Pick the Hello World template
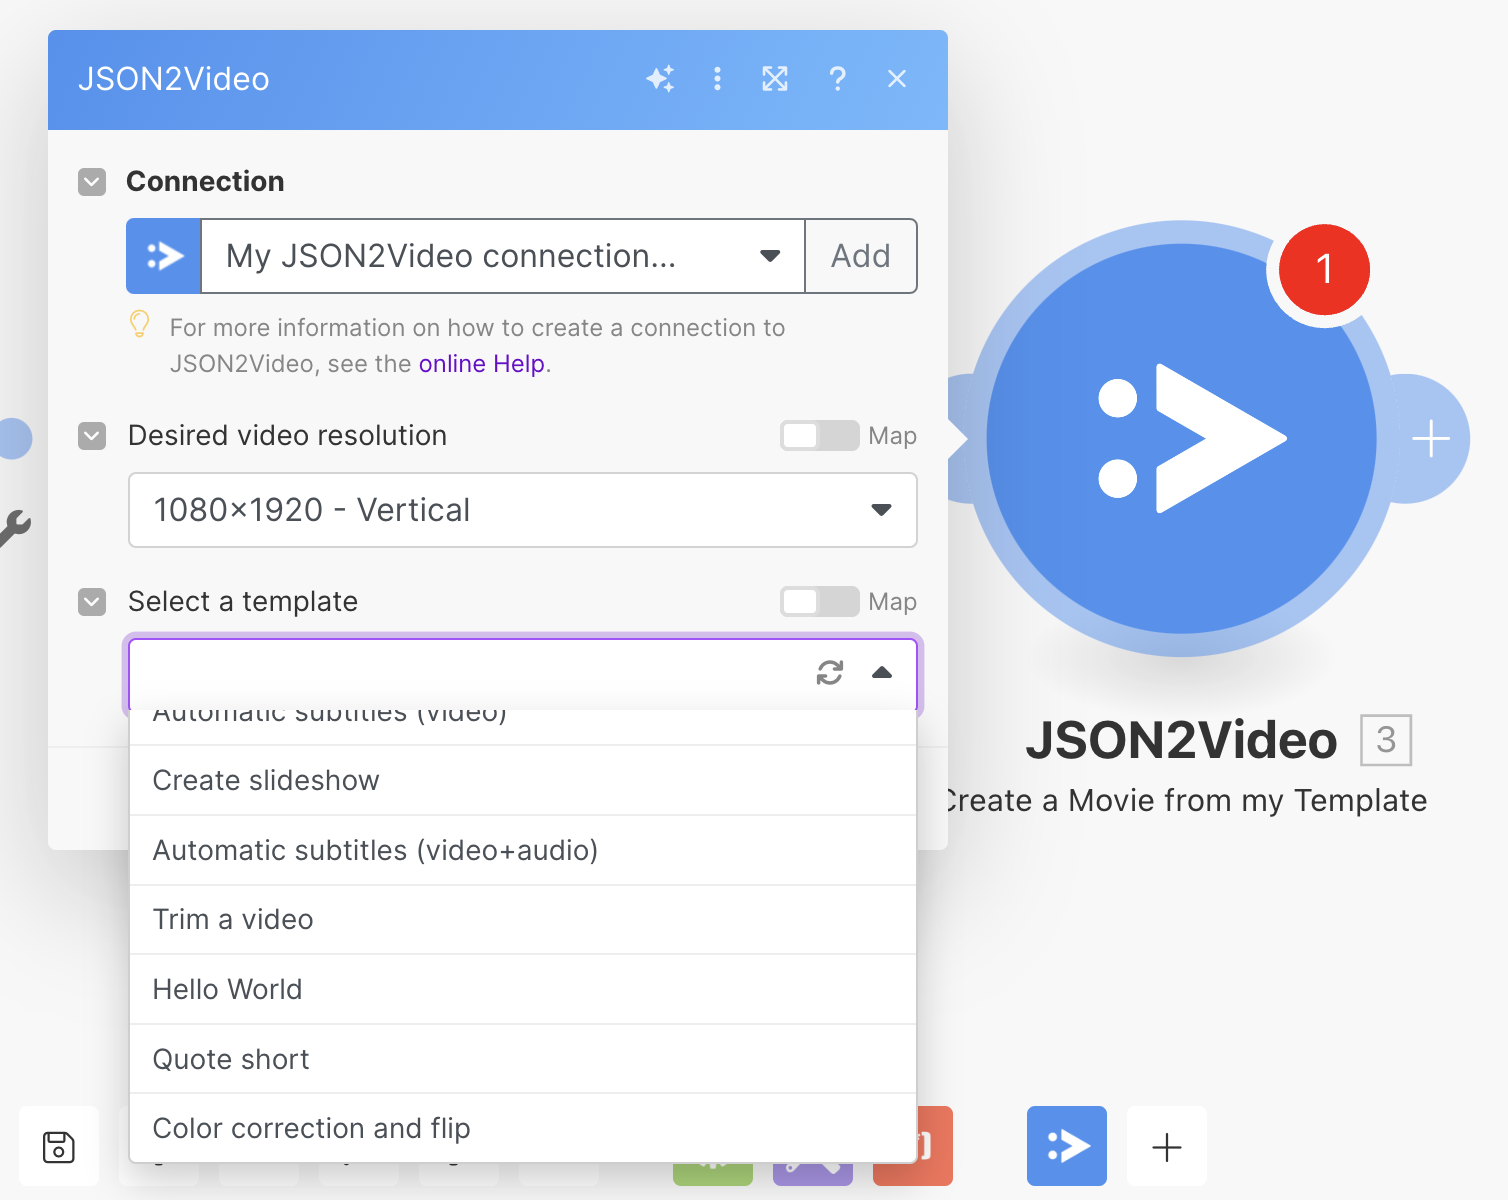 pos(523,990)
